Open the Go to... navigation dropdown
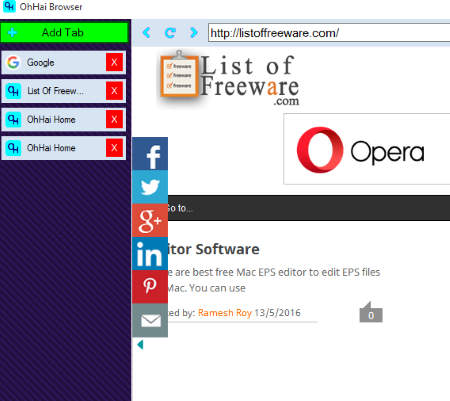Viewport: 450px width, 401px height. [x=308, y=208]
